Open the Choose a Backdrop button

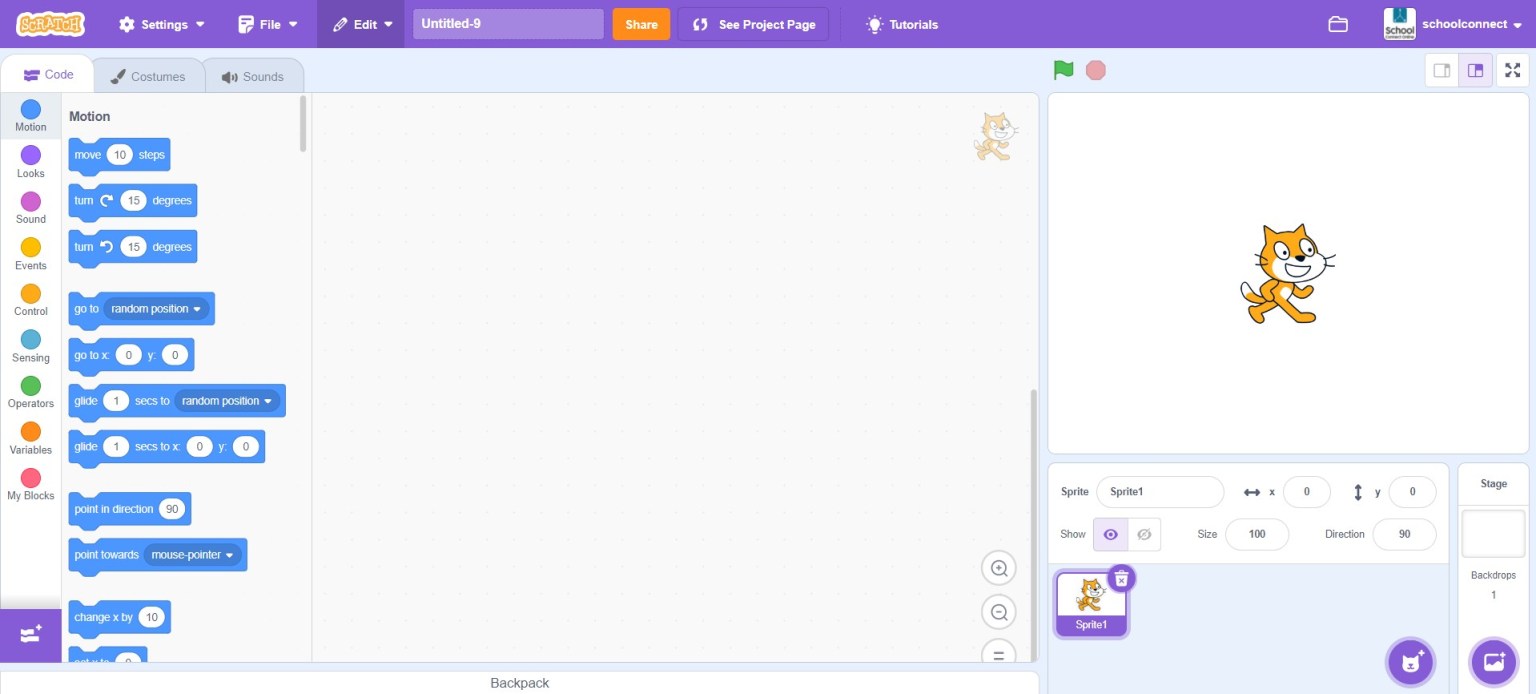tap(1493, 662)
